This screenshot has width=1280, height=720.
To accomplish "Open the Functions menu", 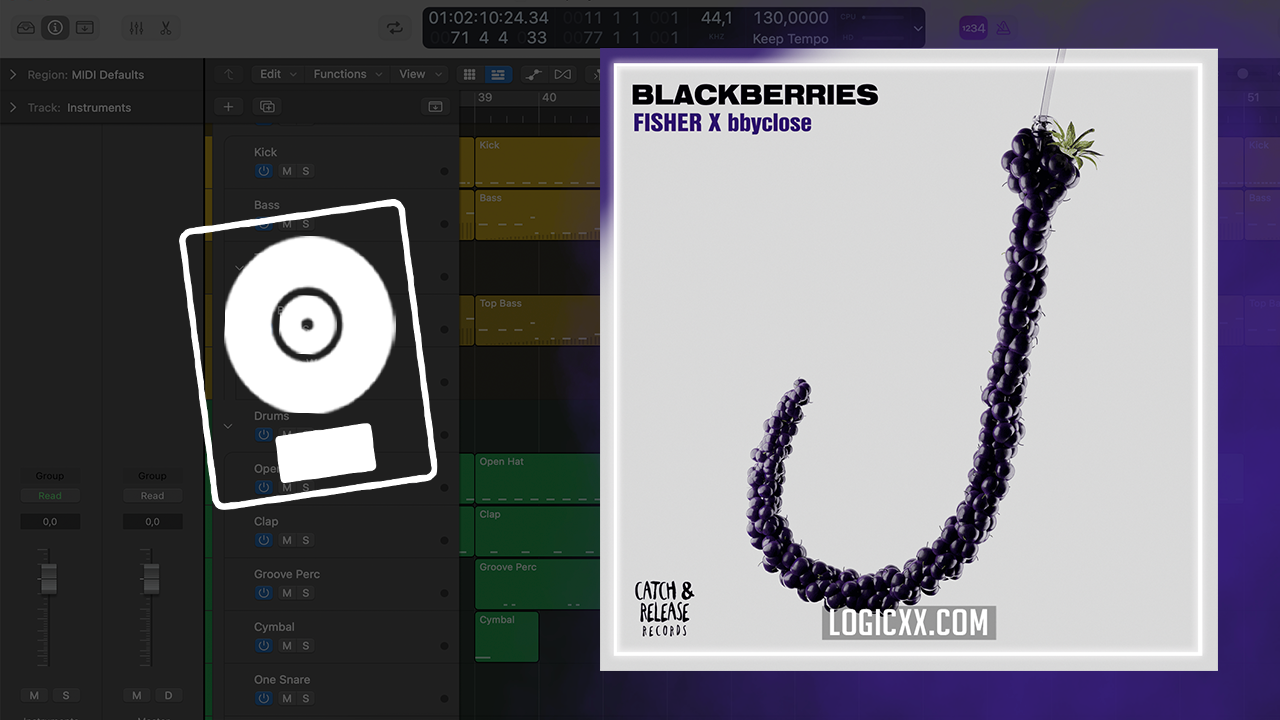I will pos(347,74).
